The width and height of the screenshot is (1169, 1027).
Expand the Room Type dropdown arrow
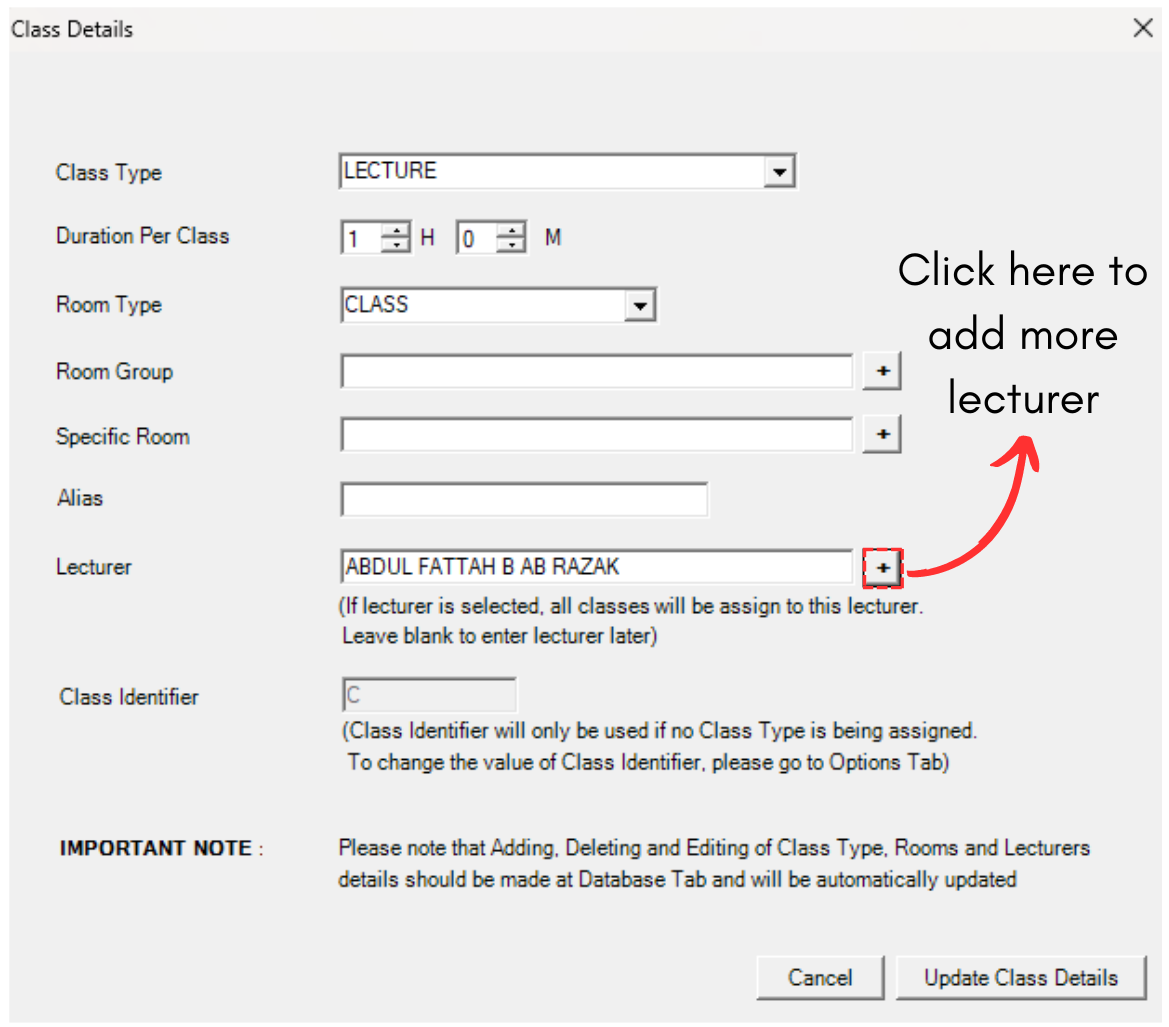(639, 306)
